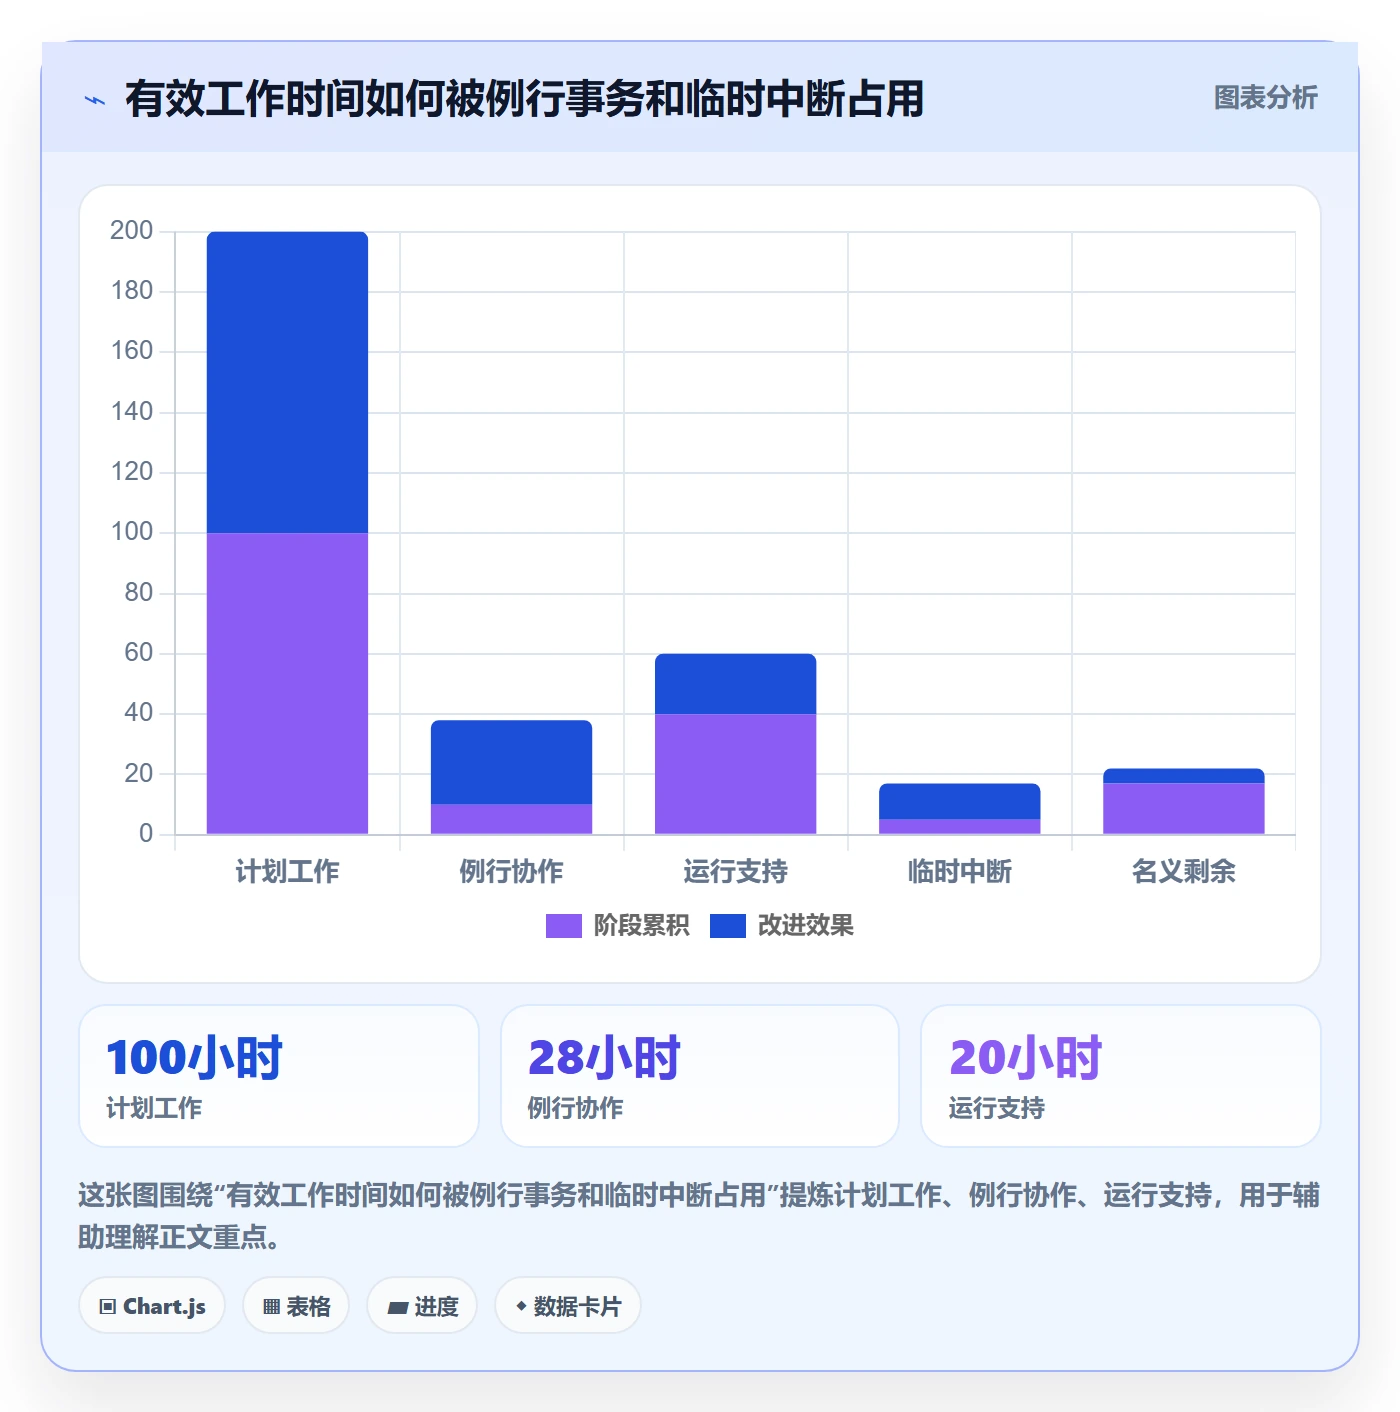Viewport: 1400px width, 1412px height.
Task: Toggle the 阶段累积 legend swatch
Action: [x=564, y=926]
